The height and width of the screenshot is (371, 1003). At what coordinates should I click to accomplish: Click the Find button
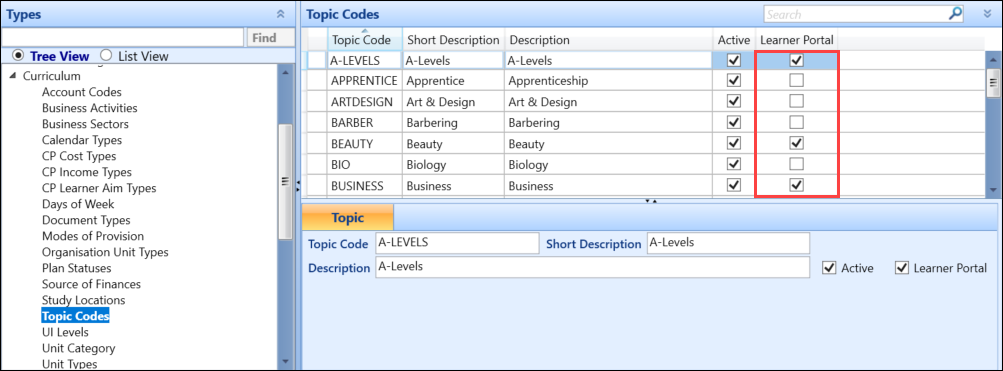pyautogui.click(x=271, y=38)
